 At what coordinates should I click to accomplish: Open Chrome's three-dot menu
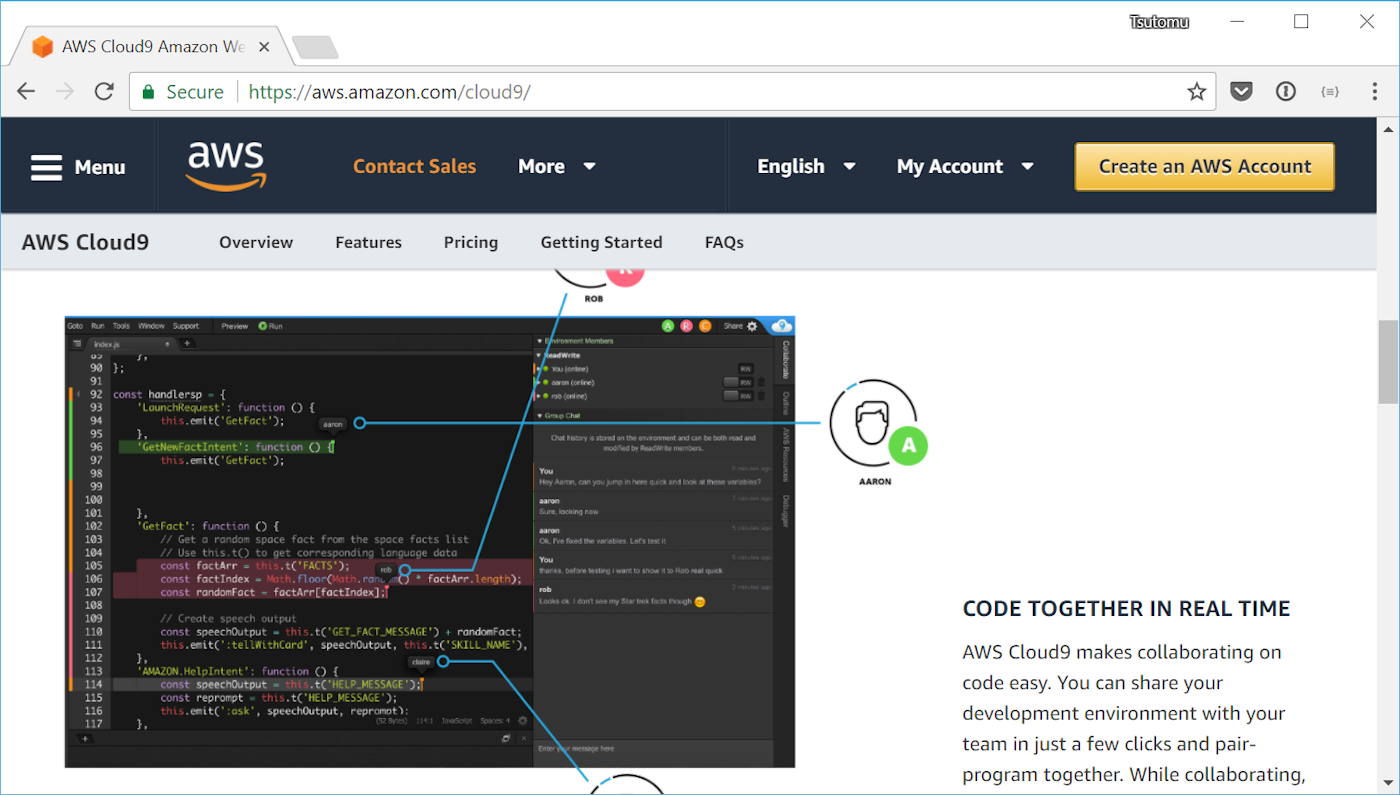tap(1374, 91)
